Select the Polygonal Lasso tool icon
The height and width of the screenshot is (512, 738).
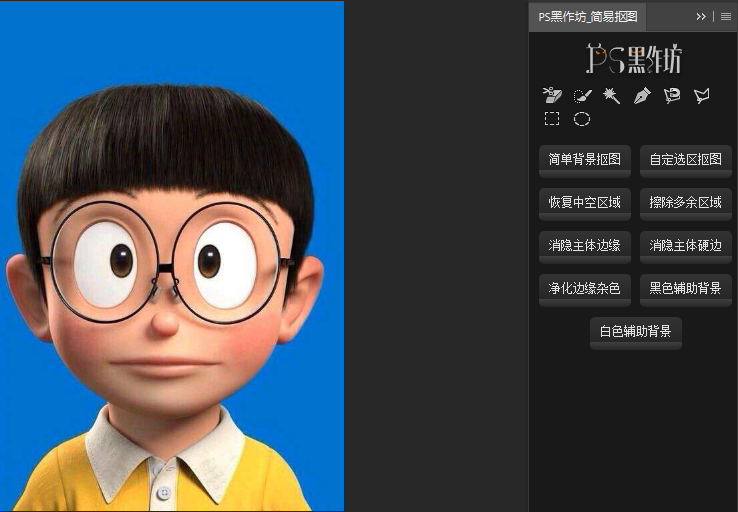point(701,96)
